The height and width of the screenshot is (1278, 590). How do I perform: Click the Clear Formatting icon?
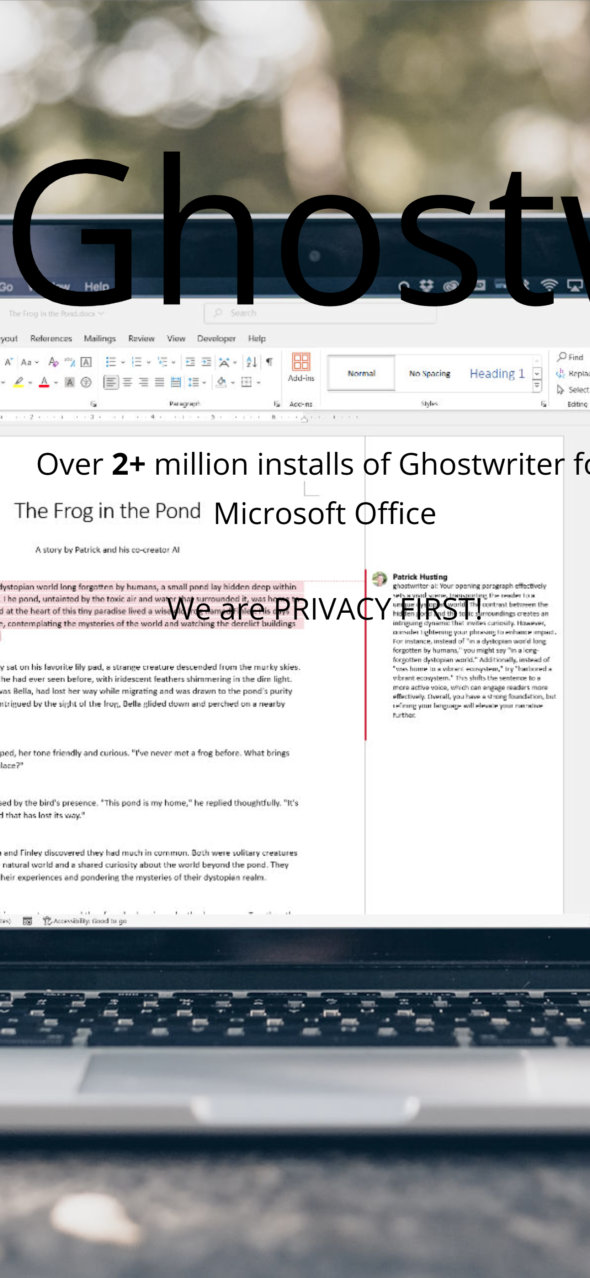tap(53, 362)
